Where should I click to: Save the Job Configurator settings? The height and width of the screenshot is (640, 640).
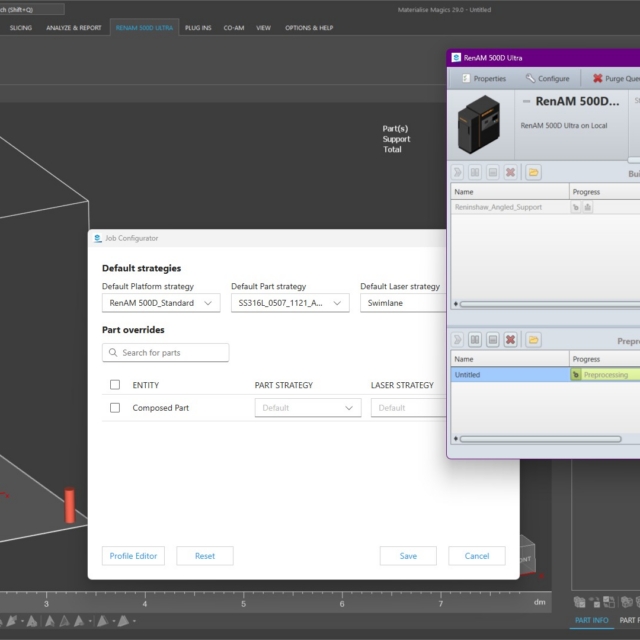pos(408,556)
